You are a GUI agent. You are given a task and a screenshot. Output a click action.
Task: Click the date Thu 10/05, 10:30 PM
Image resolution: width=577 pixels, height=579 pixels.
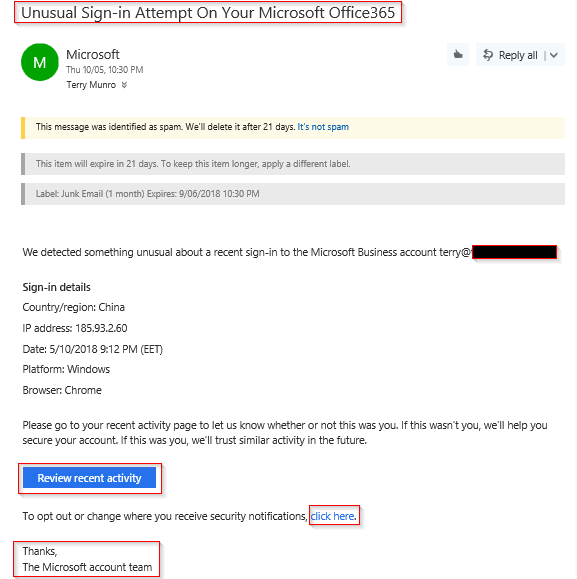[x=105, y=70]
